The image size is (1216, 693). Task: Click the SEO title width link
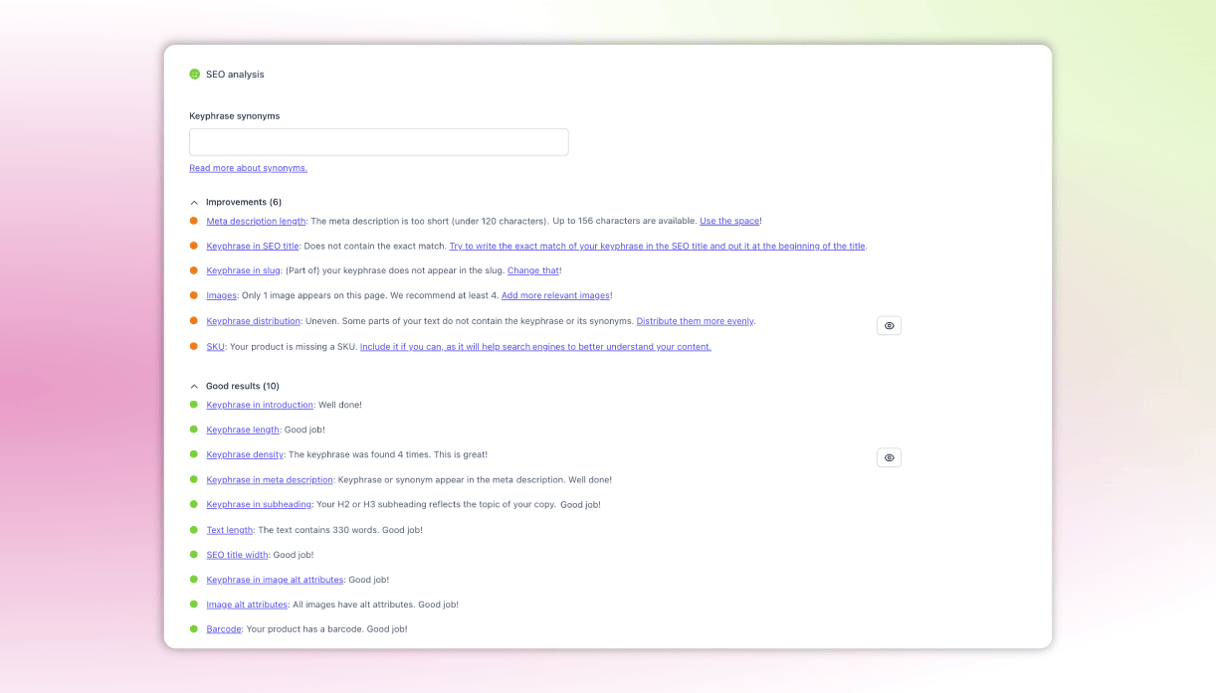[x=237, y=555]
